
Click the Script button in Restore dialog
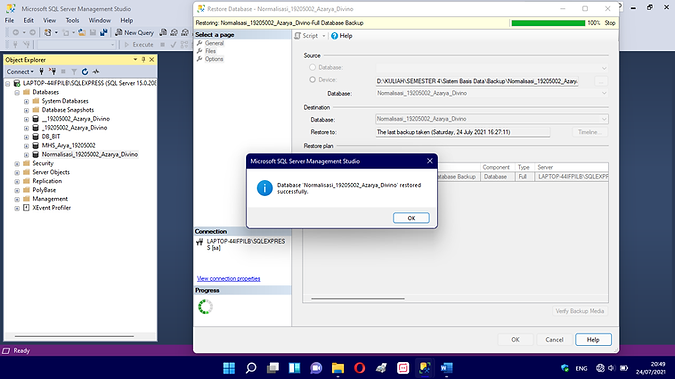[306, 36]
